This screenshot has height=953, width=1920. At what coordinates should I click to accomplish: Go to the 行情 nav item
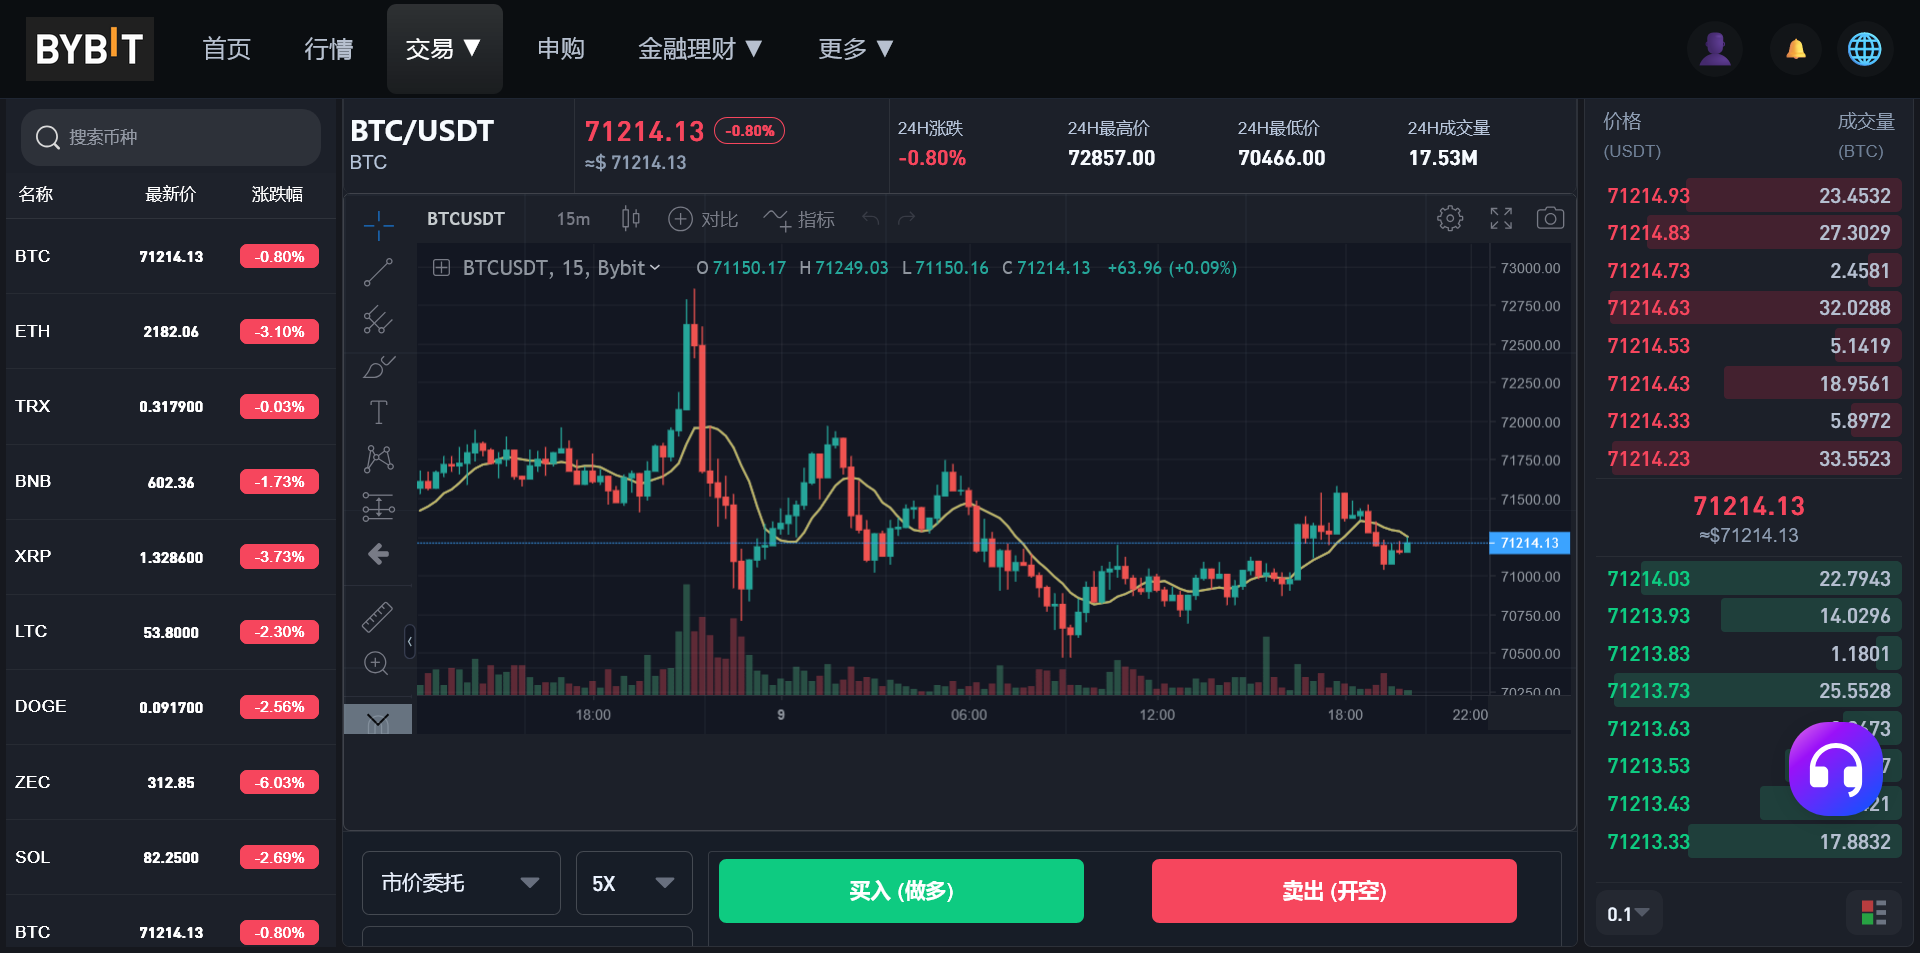pyautogui.click(x=328, y=48)
